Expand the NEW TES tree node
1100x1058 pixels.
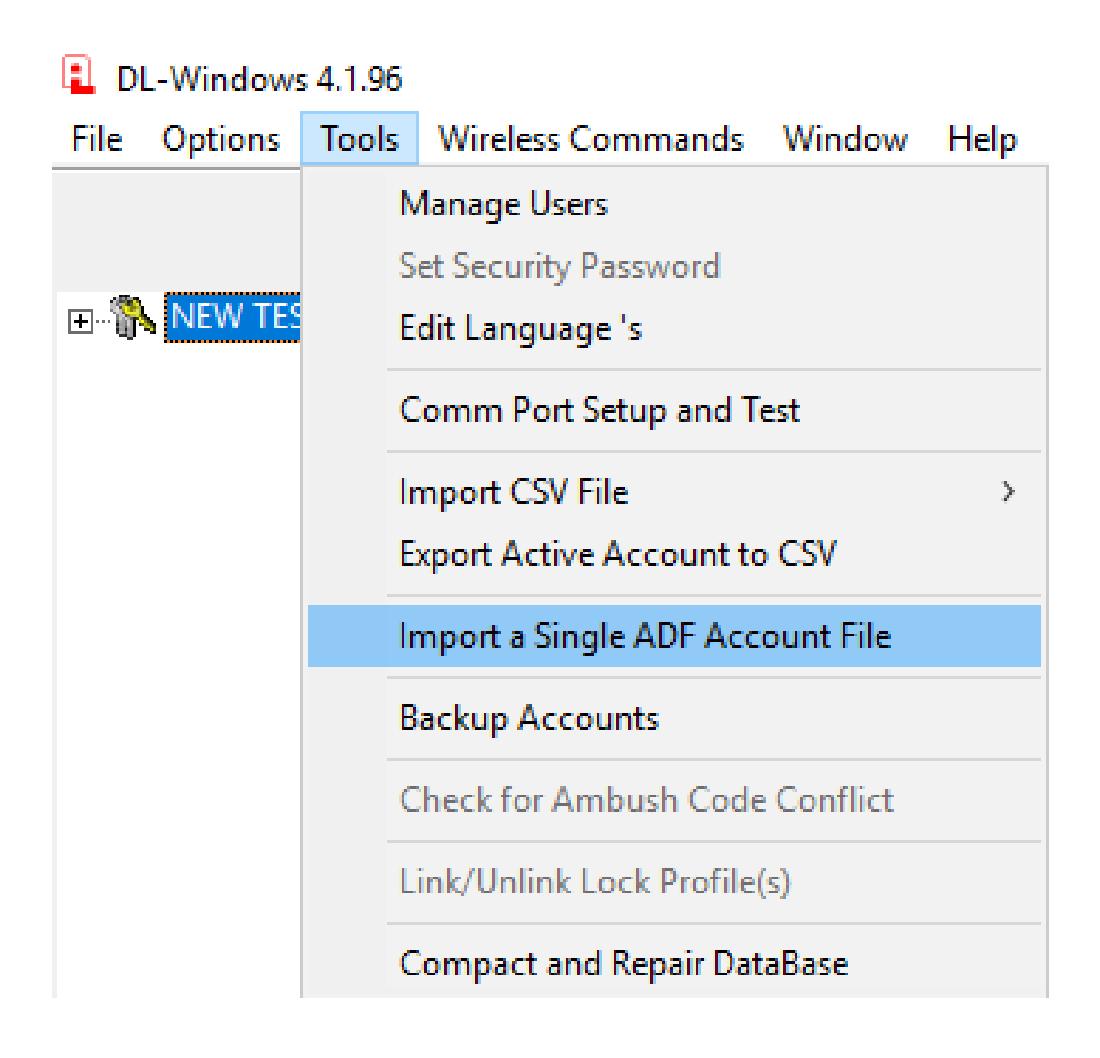tap(80, 321)
